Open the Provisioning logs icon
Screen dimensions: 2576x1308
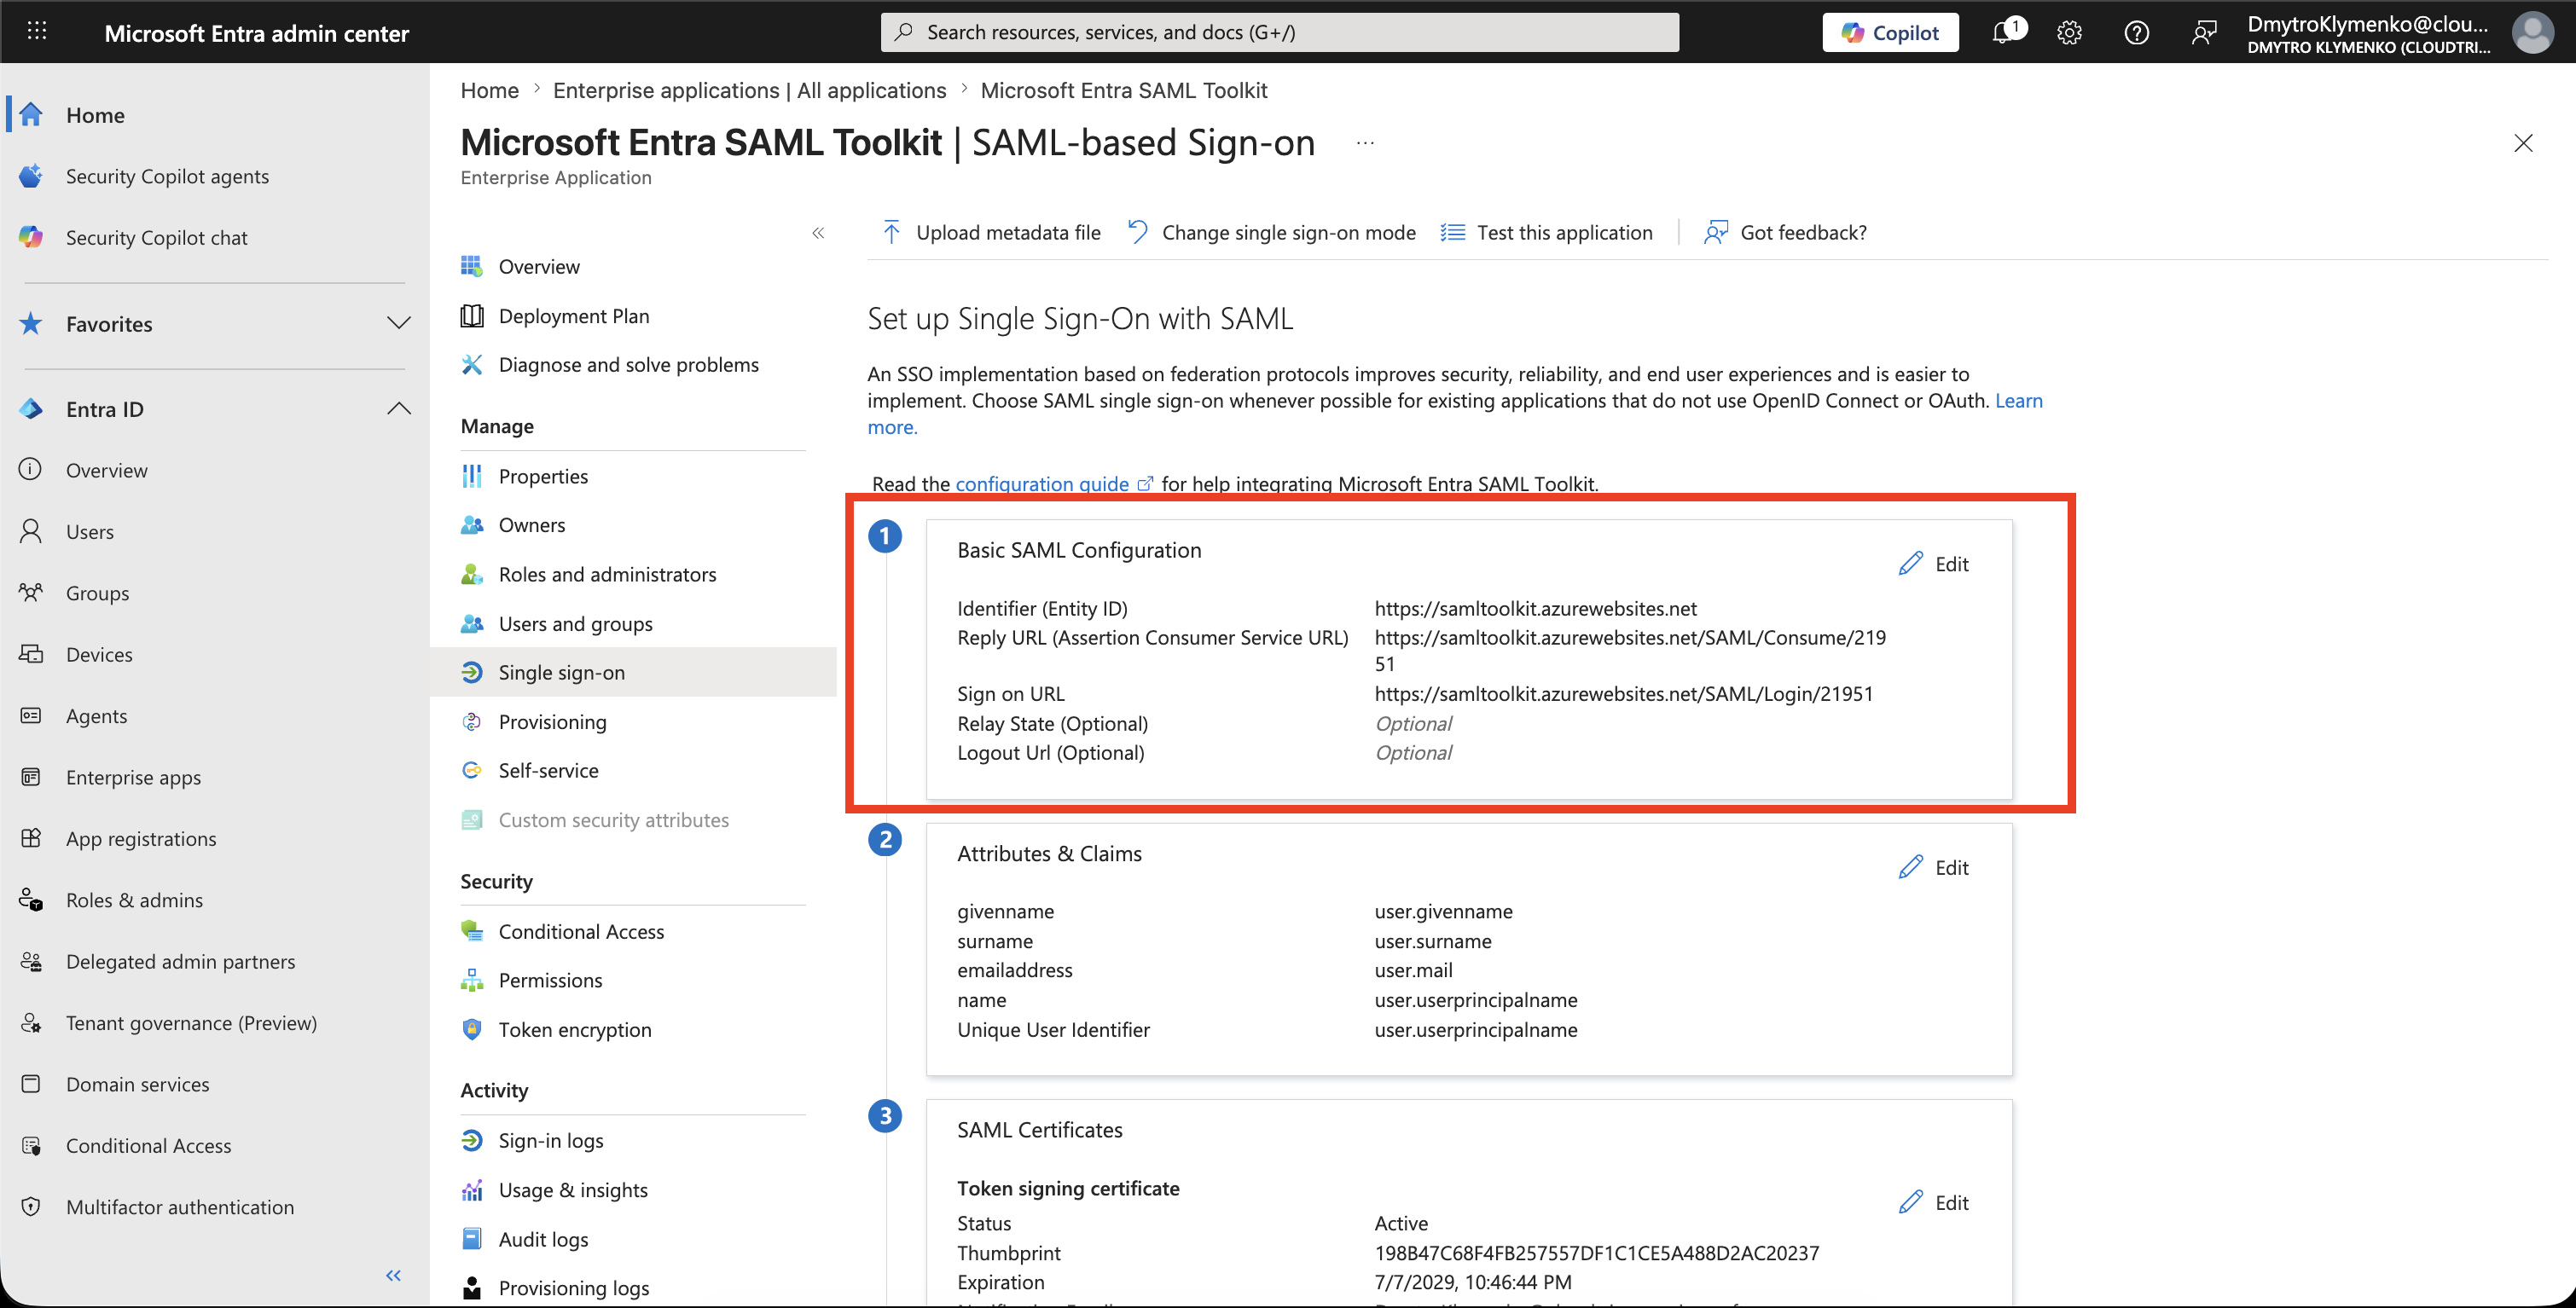pos(472,1288)
